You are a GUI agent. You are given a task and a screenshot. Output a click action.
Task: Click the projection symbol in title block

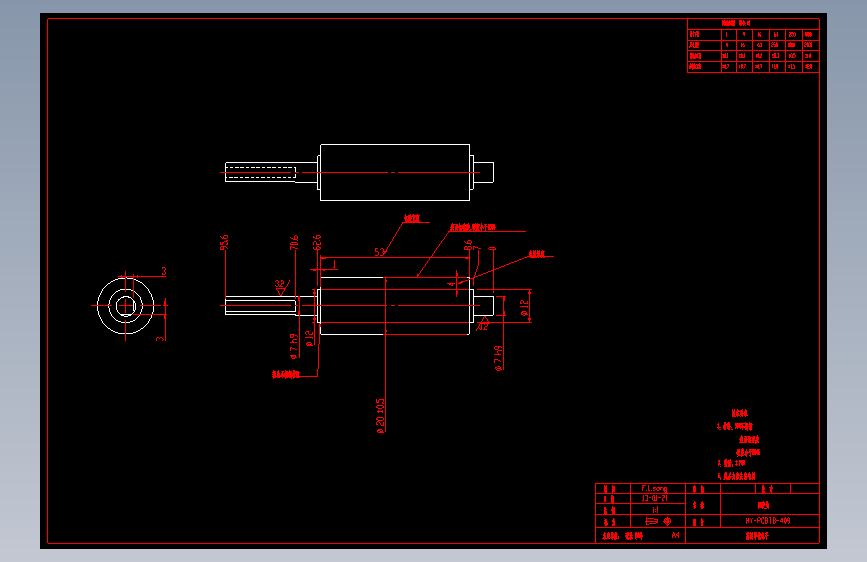[x=658, y=521]
